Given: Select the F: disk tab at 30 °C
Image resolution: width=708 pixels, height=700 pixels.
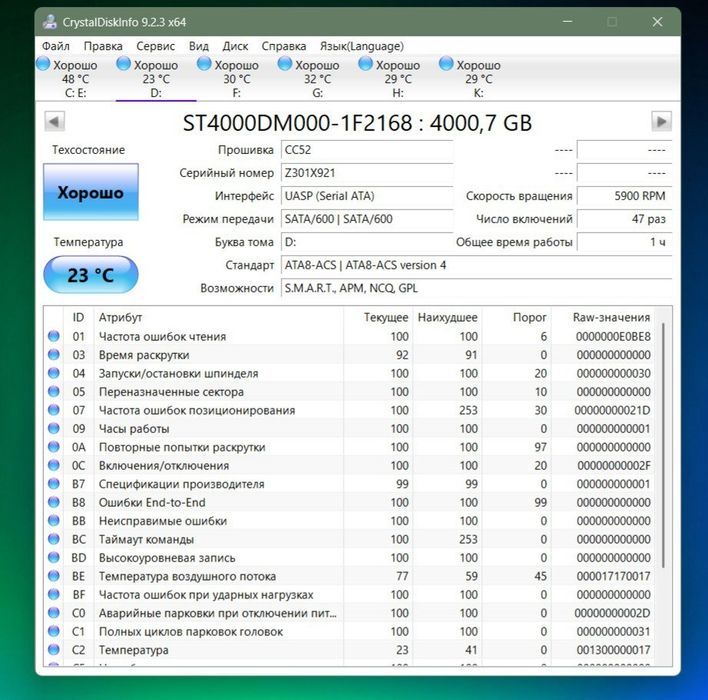Looking at the screenshot, I should 237,78.
